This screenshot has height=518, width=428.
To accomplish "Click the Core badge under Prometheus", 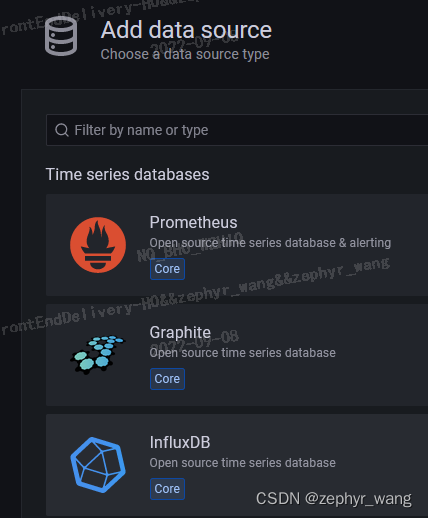I will 167,269.
